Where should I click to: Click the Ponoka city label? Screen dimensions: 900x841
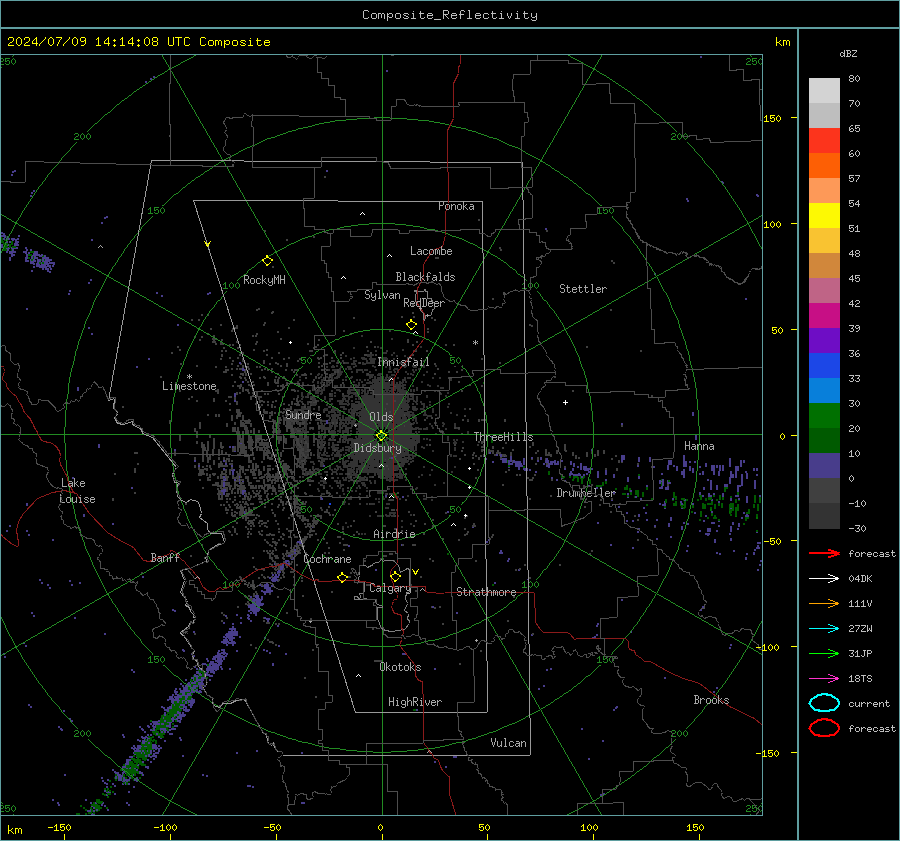point(456,206)
